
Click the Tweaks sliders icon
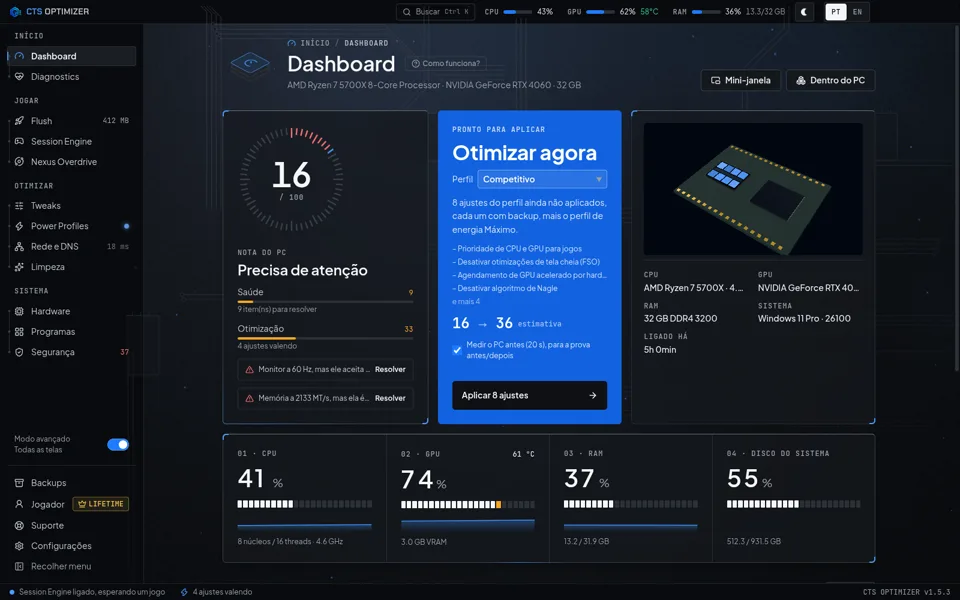coord(19,206)
